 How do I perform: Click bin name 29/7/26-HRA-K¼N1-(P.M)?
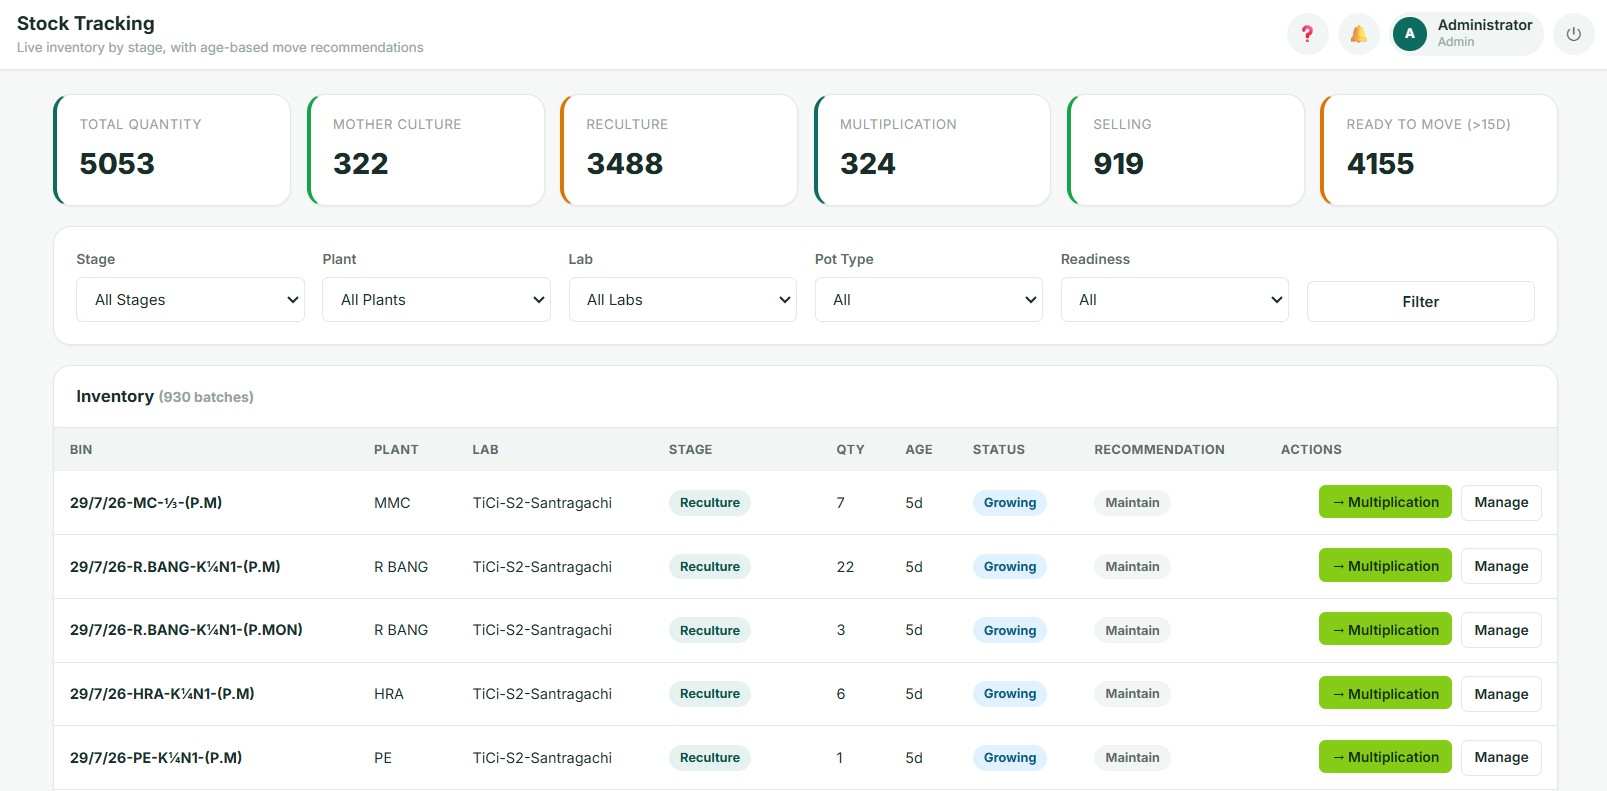coord(162,694)
